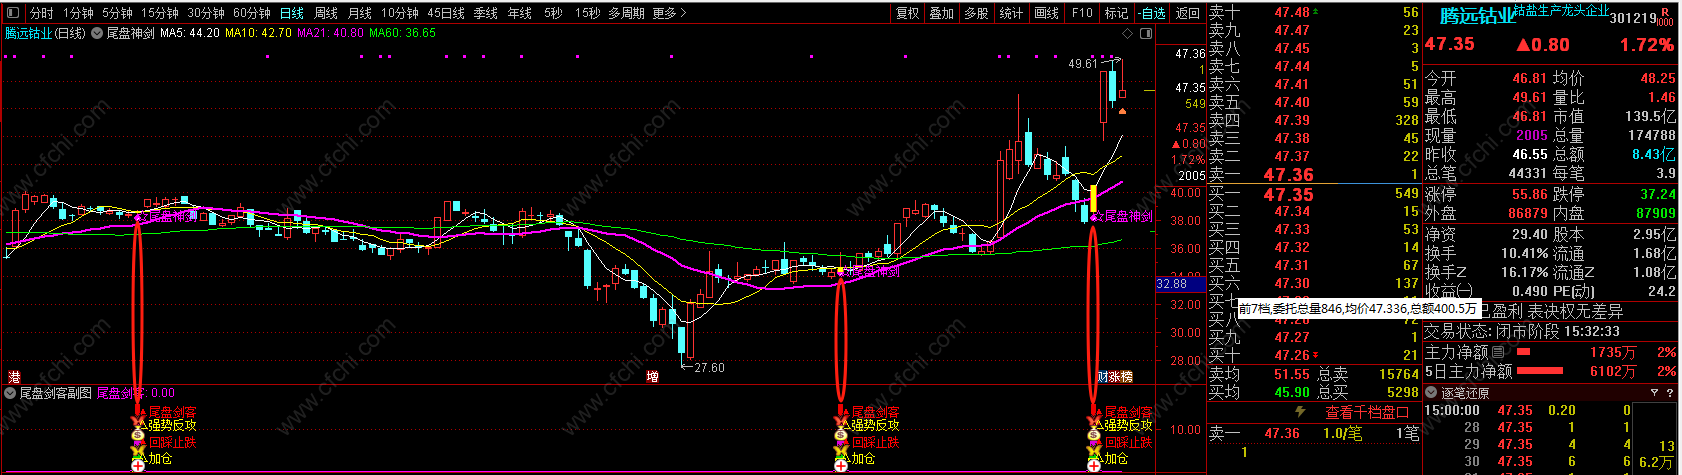Image resolution: width=1682 pixels, height=475 pixels.
Task: Click 卖均 value 51.55
Action: [1292, 374]
